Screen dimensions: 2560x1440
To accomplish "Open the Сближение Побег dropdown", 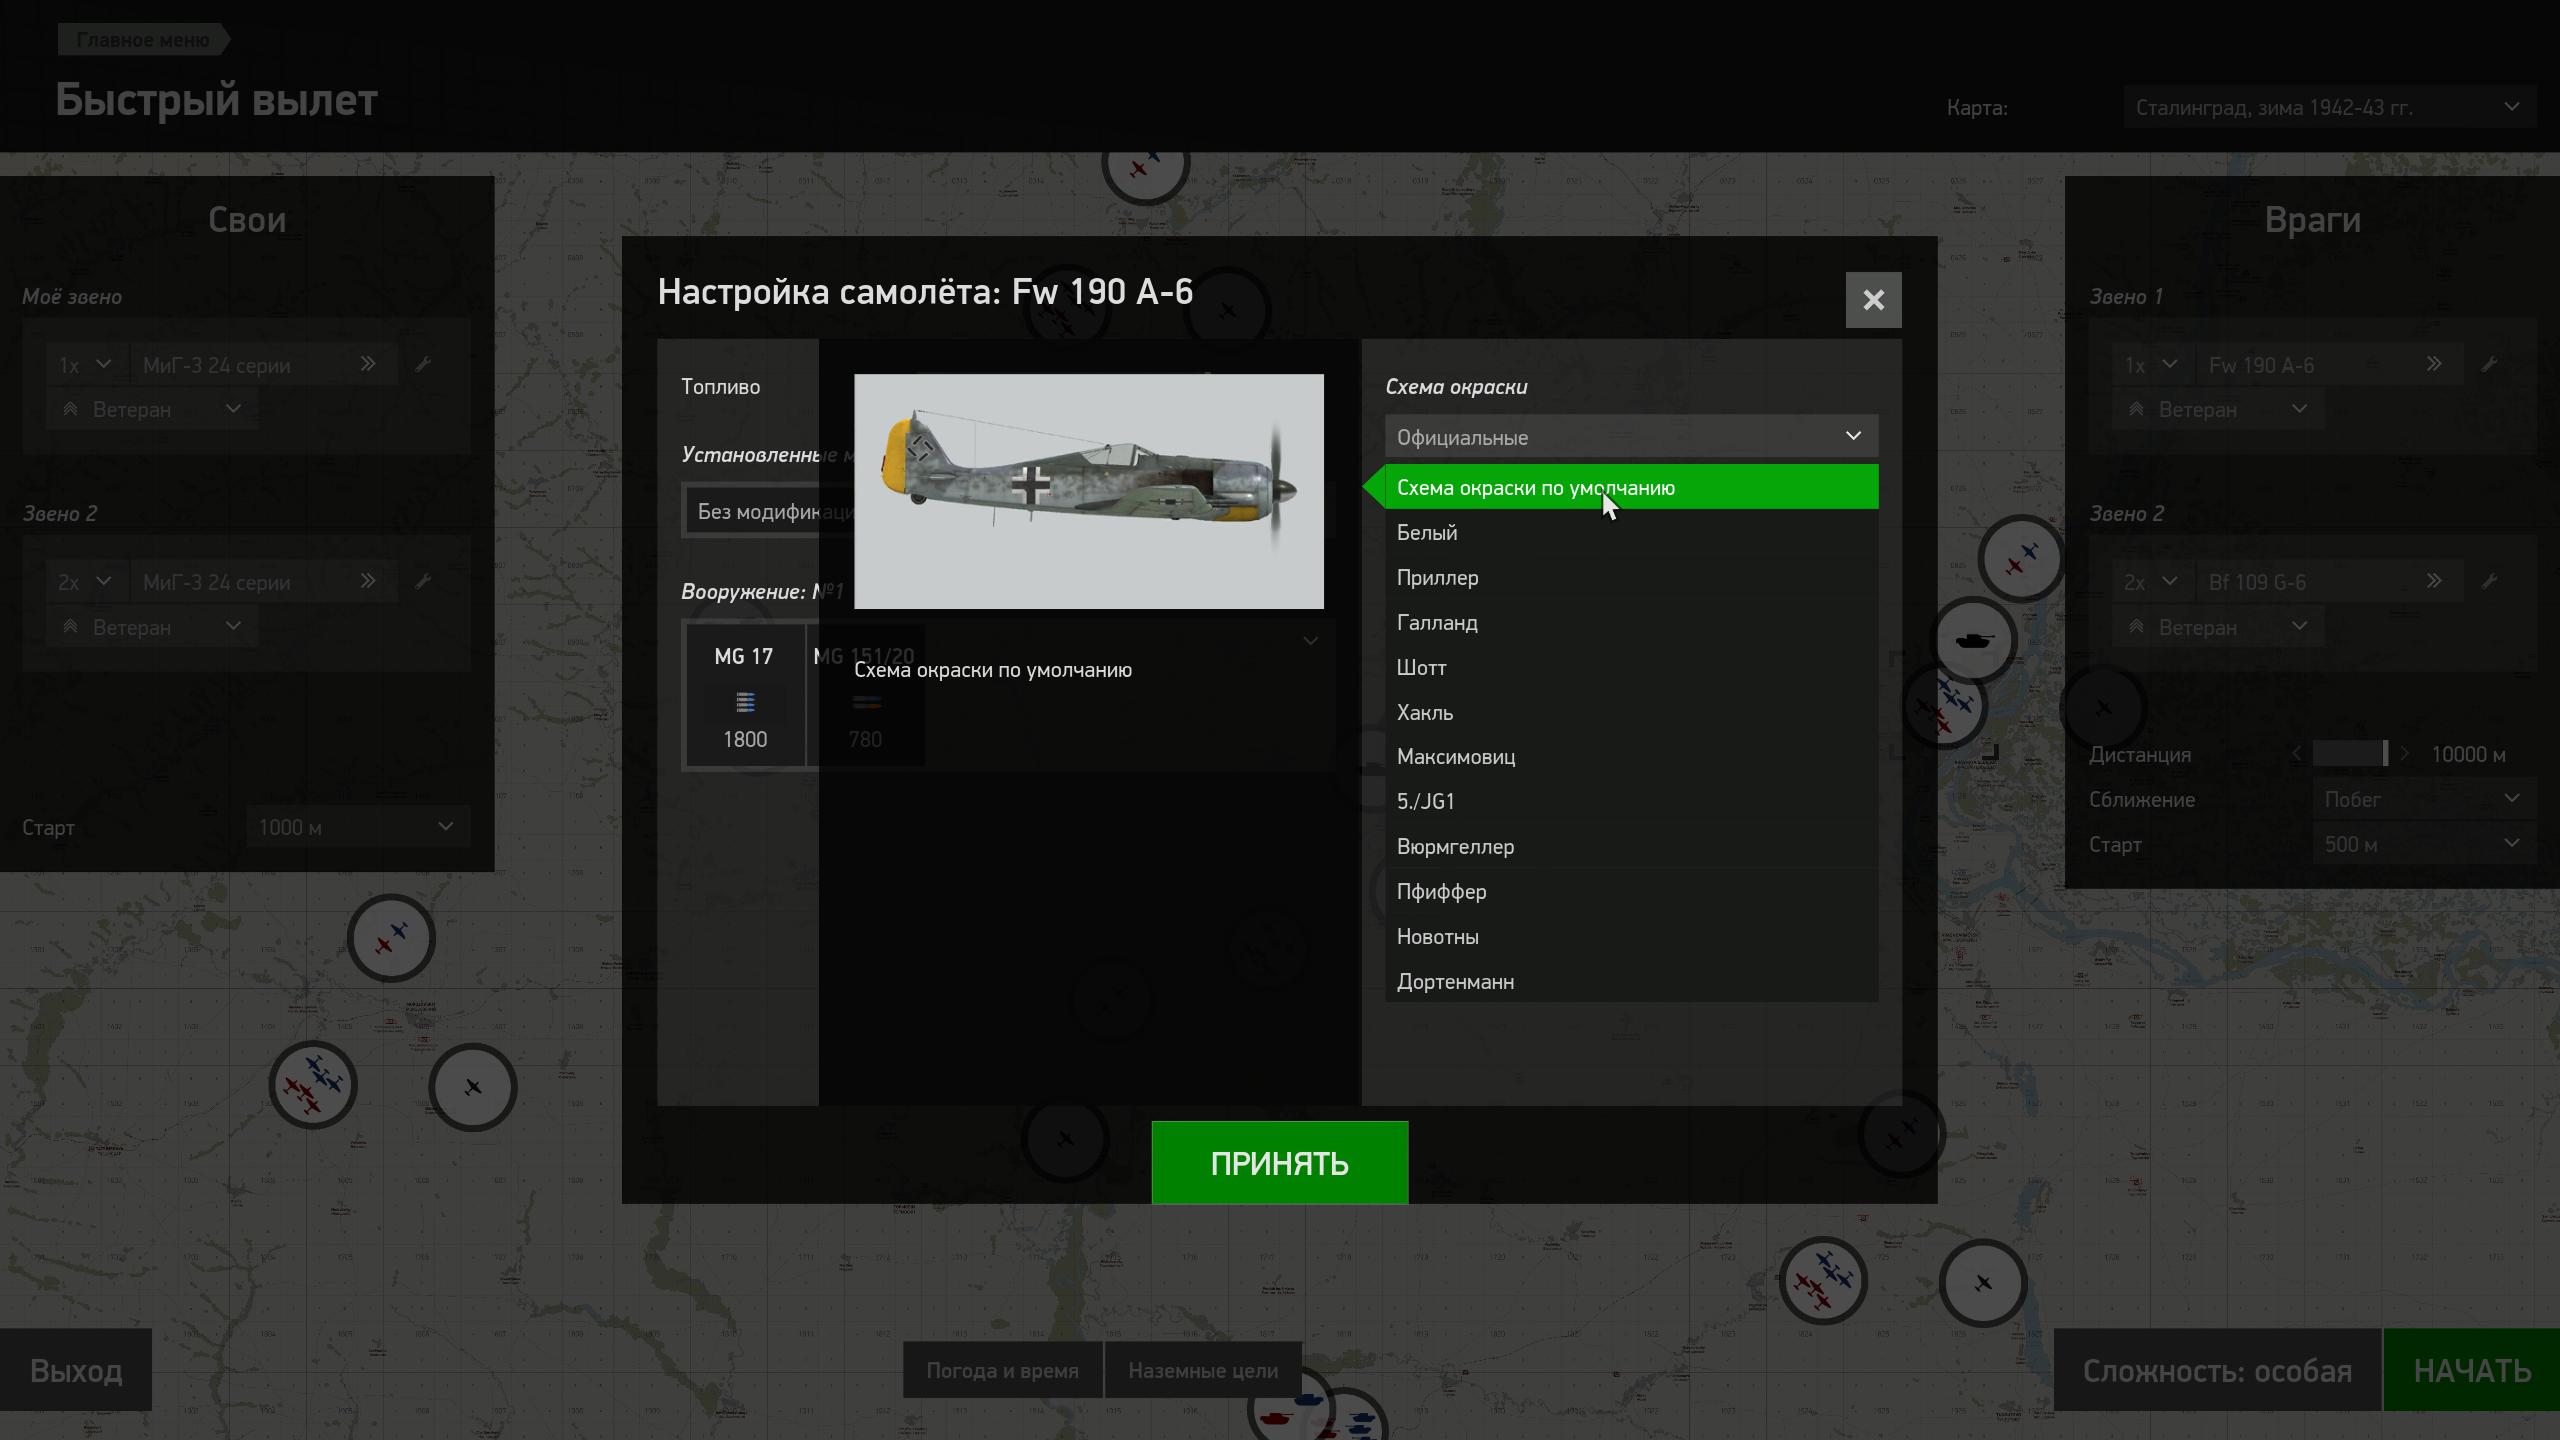I will [x=2424, y=799].
